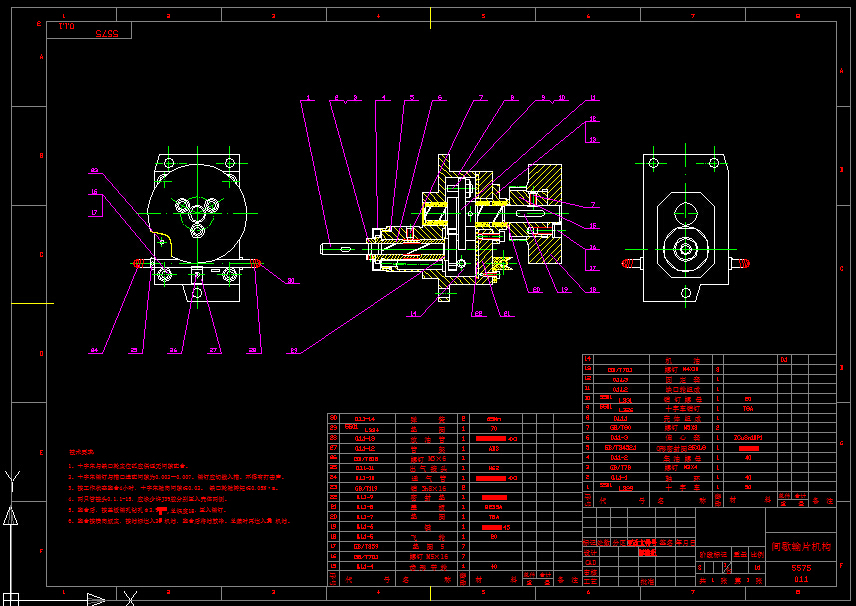Select the GB/T80 code cell
The width and height of the screenshot is (856, 606).
[621, 428]
